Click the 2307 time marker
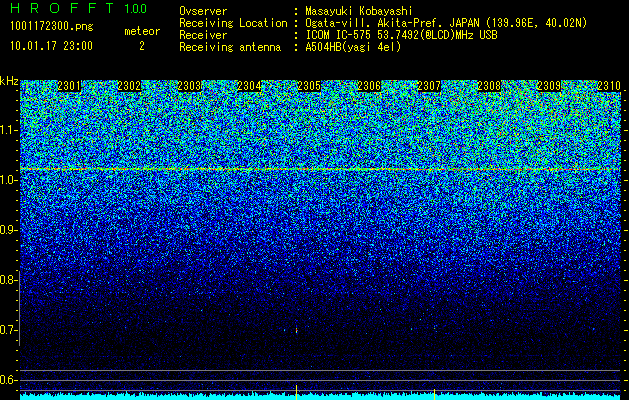Image resolution: width=629 pixels, height=400 pixels. (x=429, y=86)
